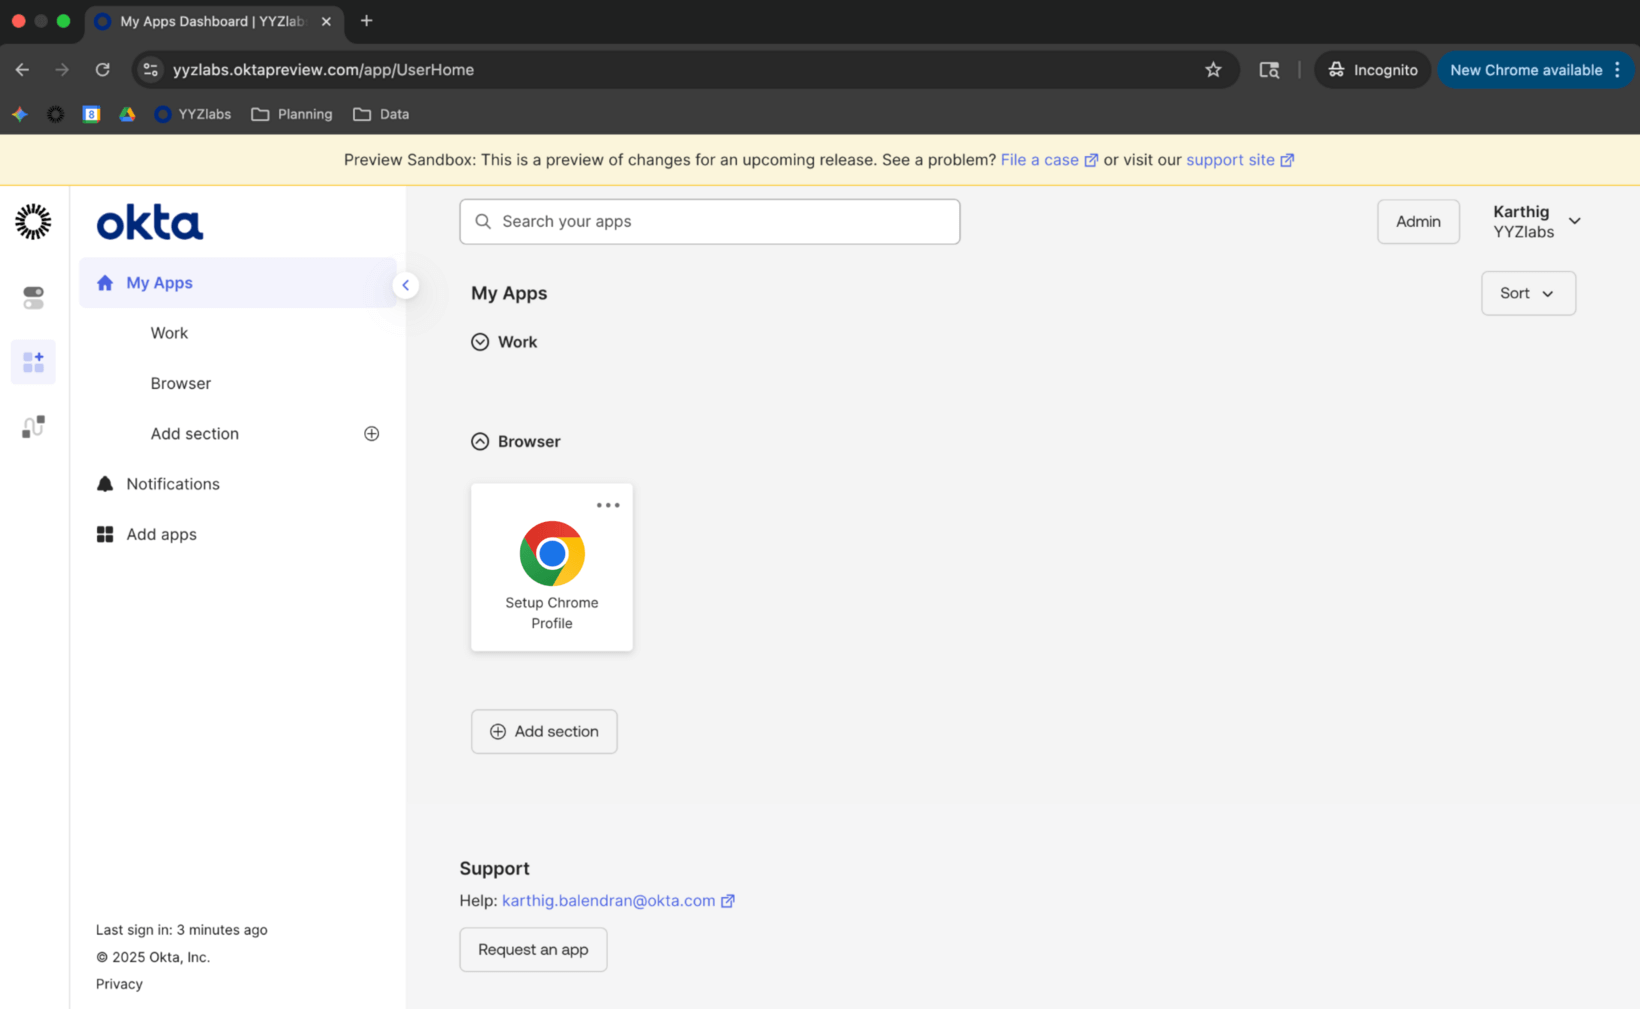Open the integrations icon in left rail
1640x1009 pixels.
coord(33,427)
